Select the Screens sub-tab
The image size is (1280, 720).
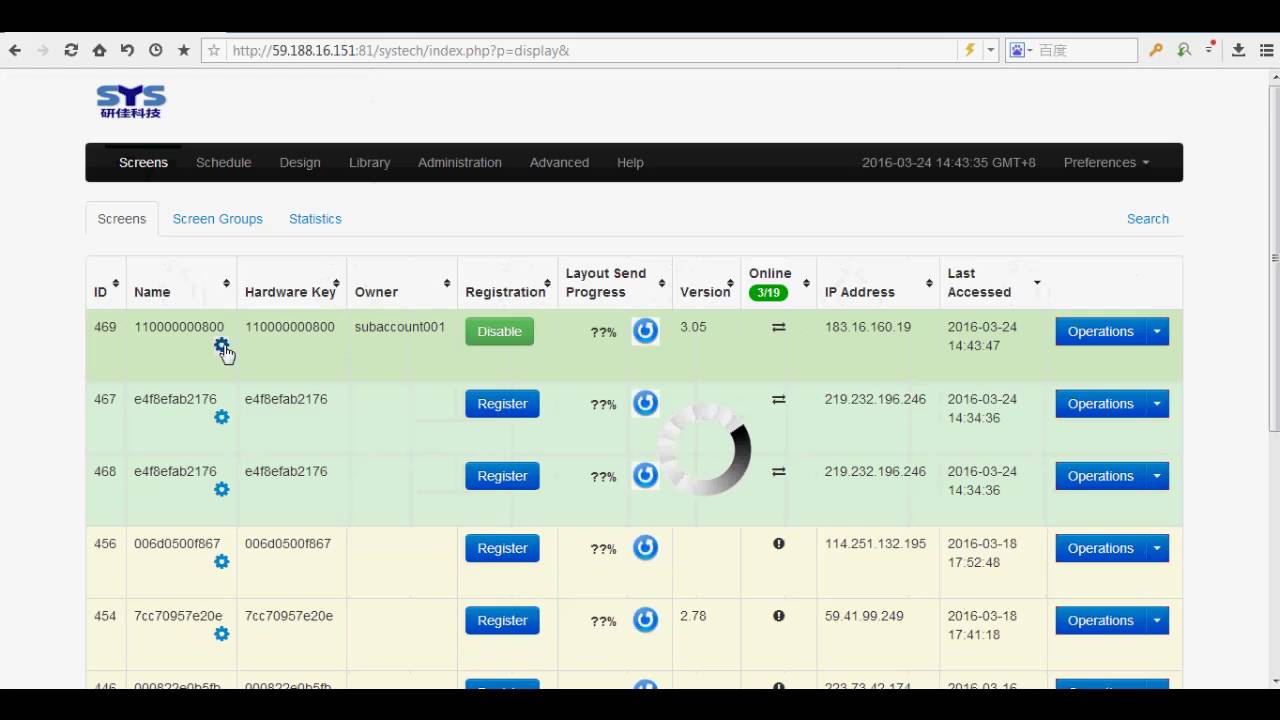click(122, 219)
